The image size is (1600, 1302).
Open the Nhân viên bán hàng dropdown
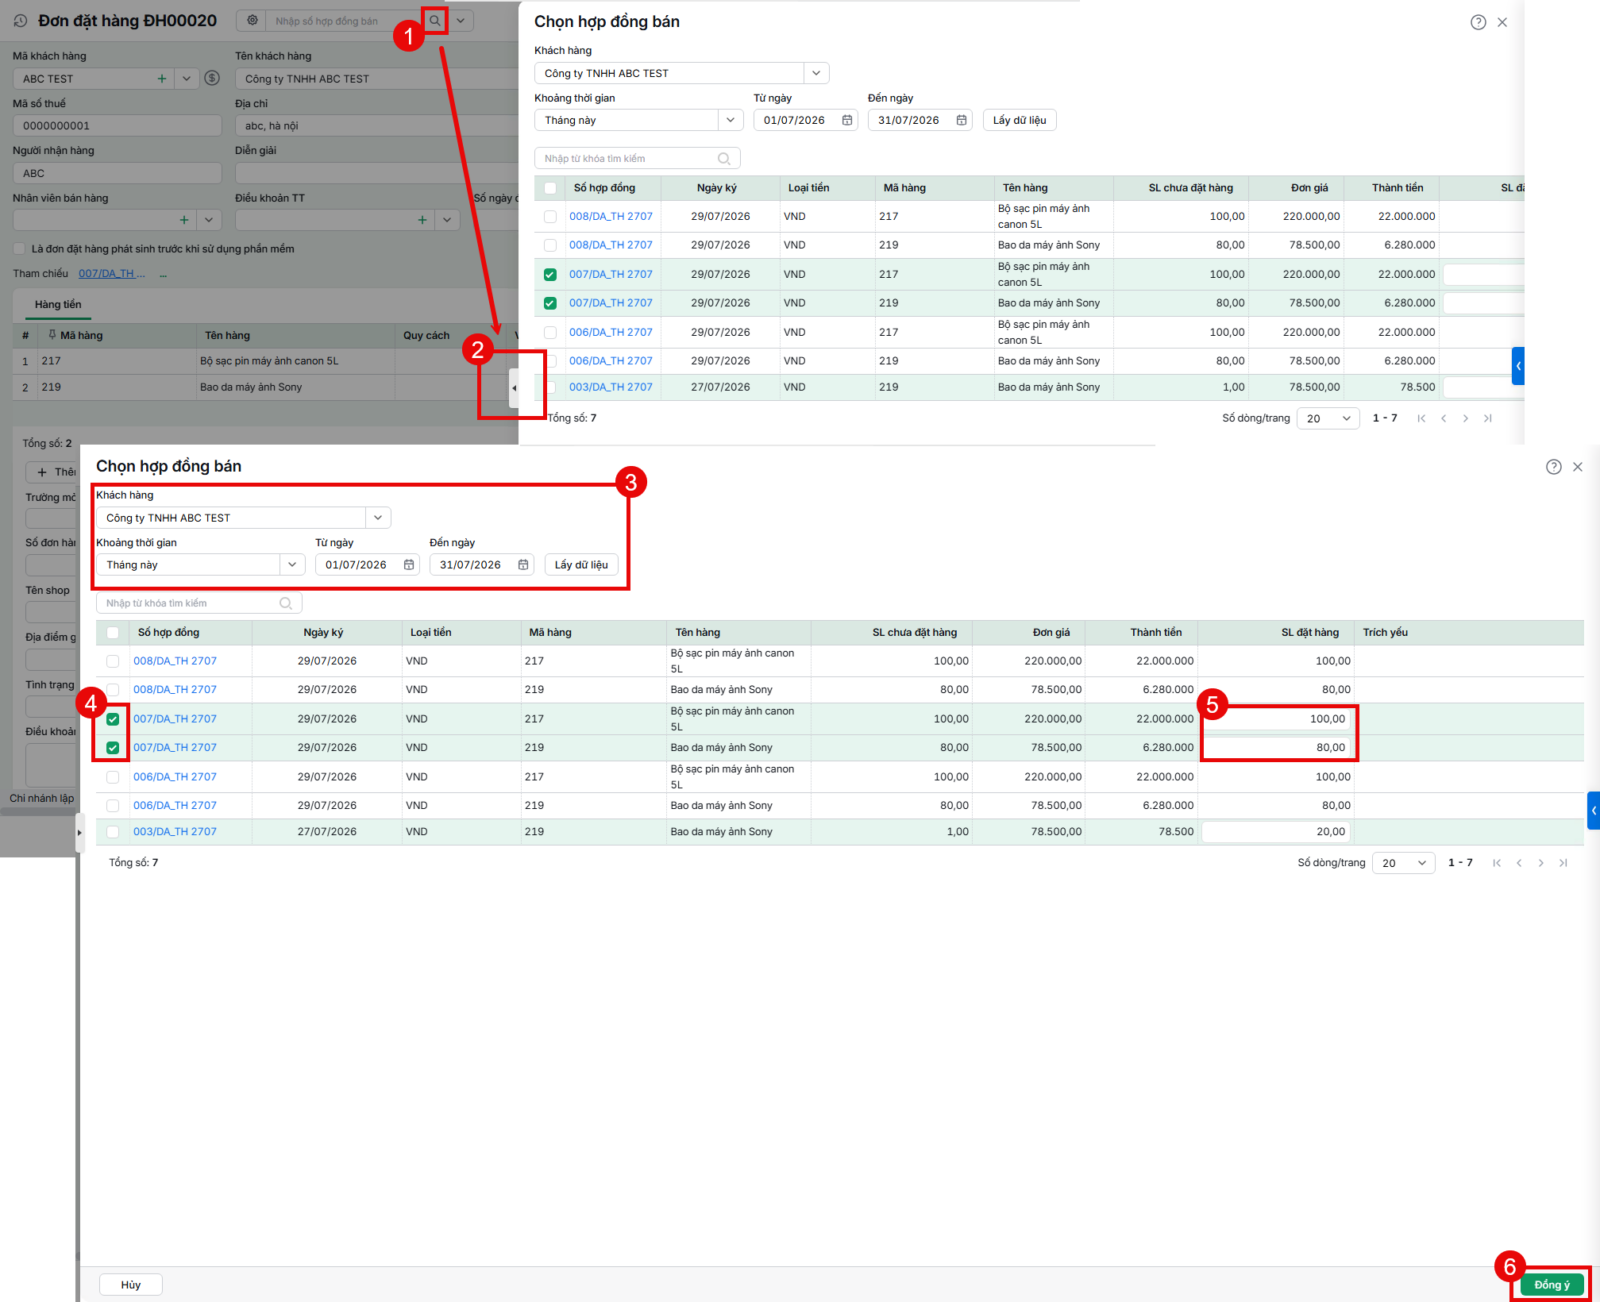click(x=209, y=220)
